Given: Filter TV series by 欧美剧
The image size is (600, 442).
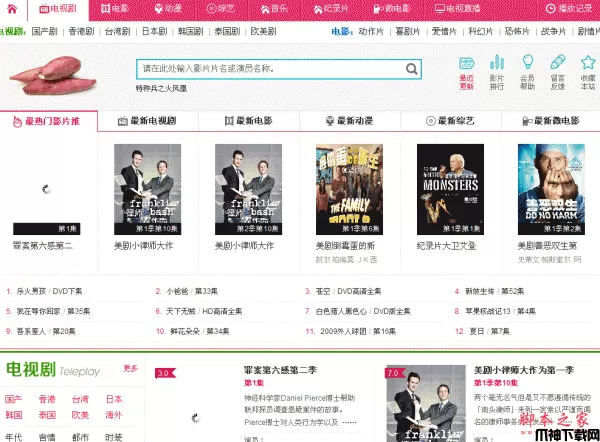Looking at the screenshot, I should [x=263, y=31].
